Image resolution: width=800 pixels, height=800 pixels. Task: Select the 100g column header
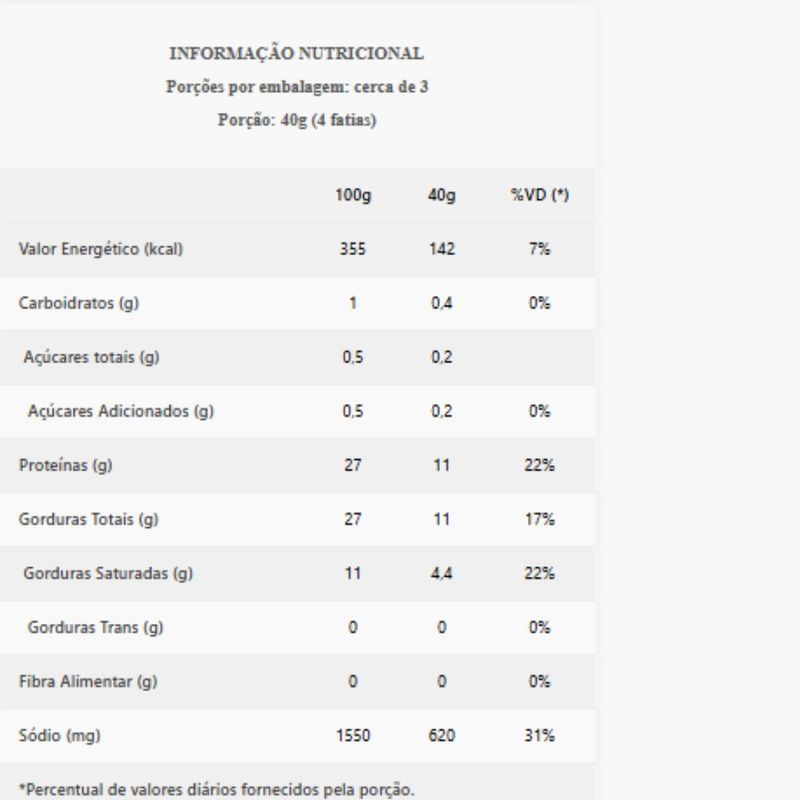pyautogui.click(x=353, y=196)
